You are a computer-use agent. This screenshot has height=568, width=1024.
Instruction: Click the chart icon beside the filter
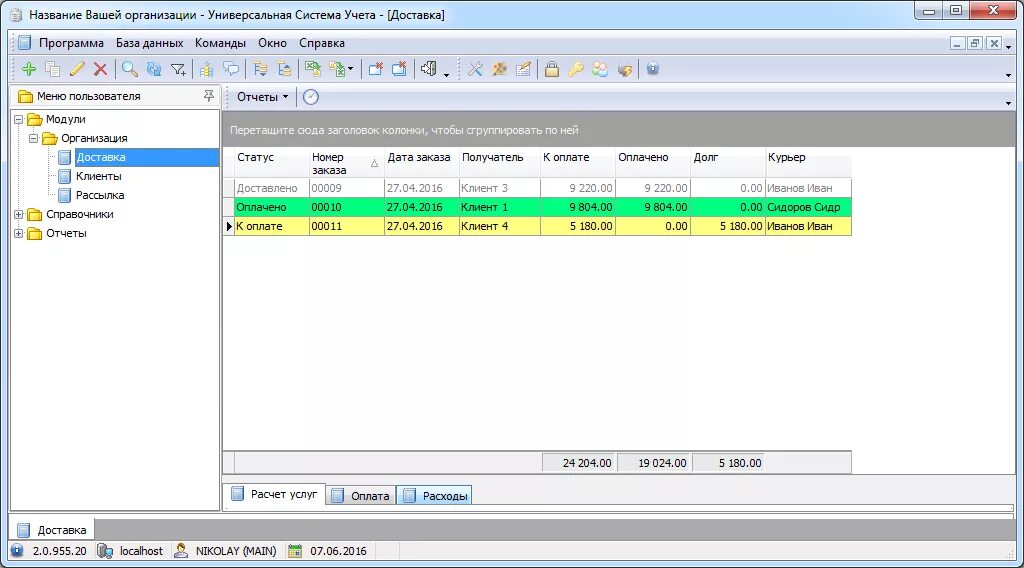pos(207,69)
